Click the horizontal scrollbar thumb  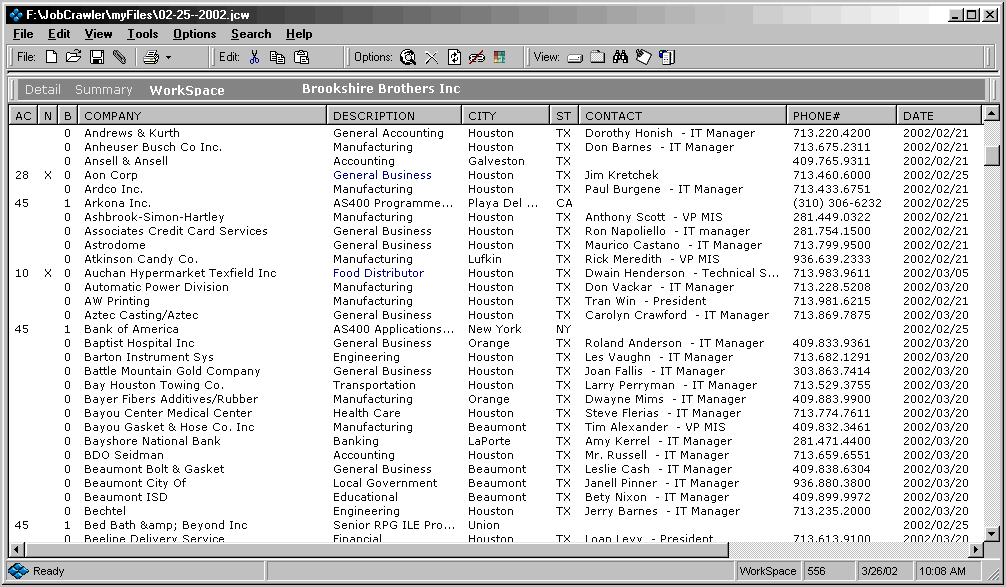(x=377, y=549)
